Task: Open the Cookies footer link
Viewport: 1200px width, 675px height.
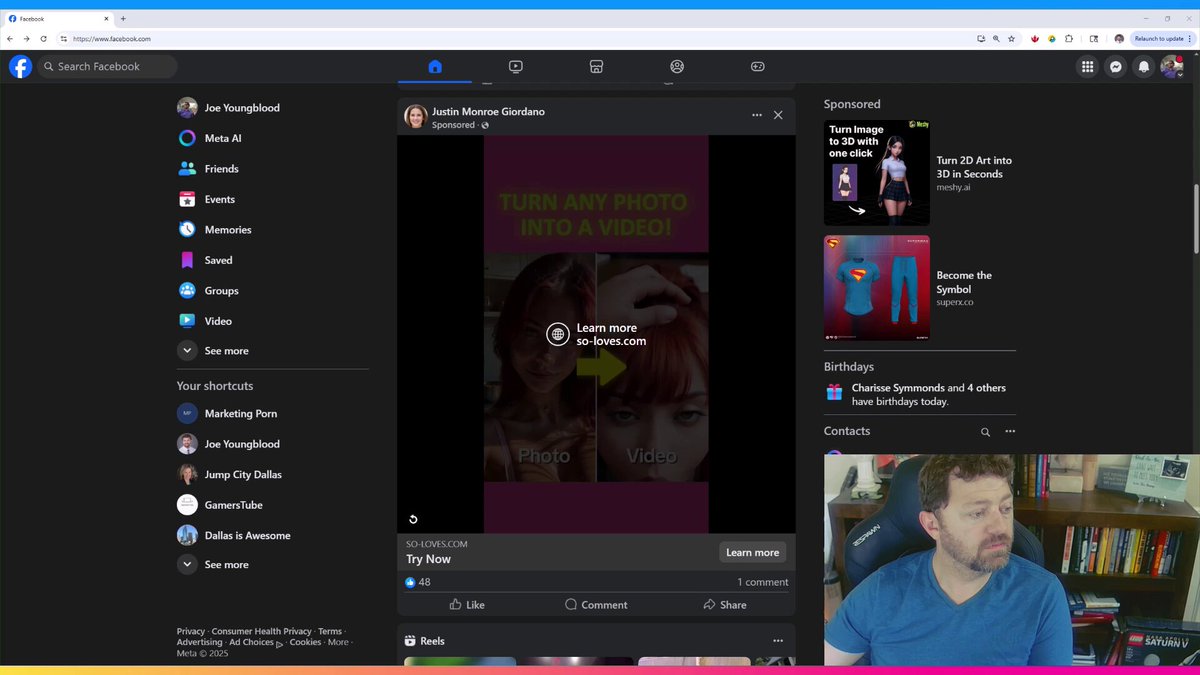Action: pos(305,643)
